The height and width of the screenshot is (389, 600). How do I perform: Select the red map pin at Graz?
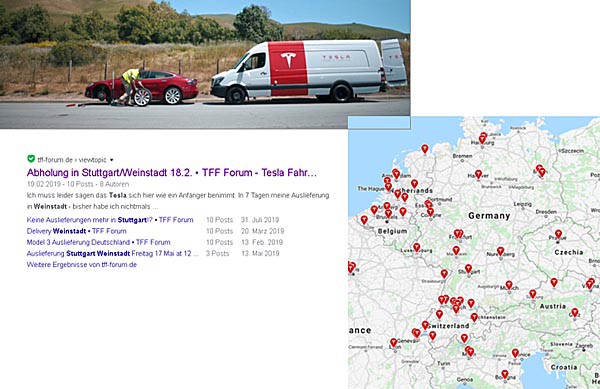(x=574, y=312)
